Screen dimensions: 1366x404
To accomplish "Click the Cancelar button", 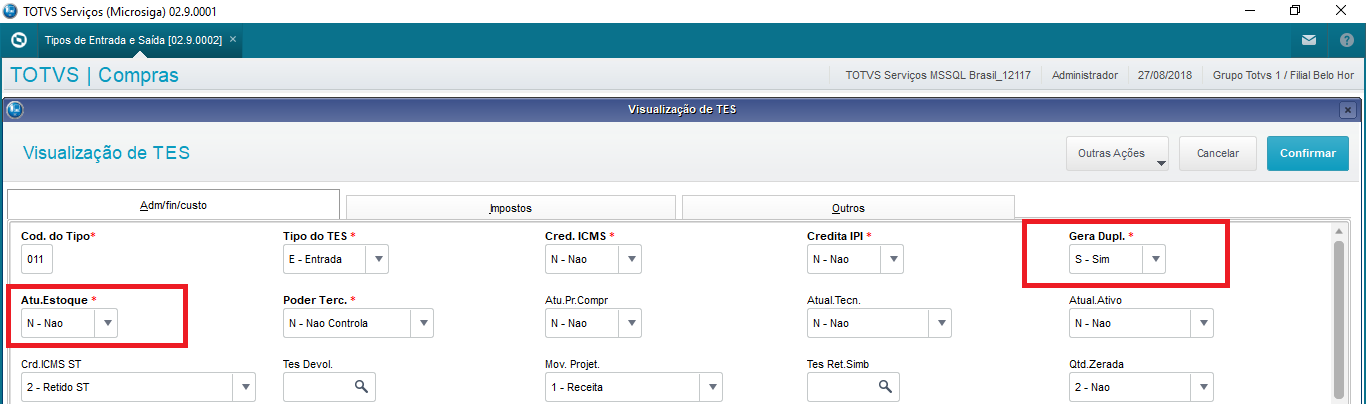I will 1218,153.
